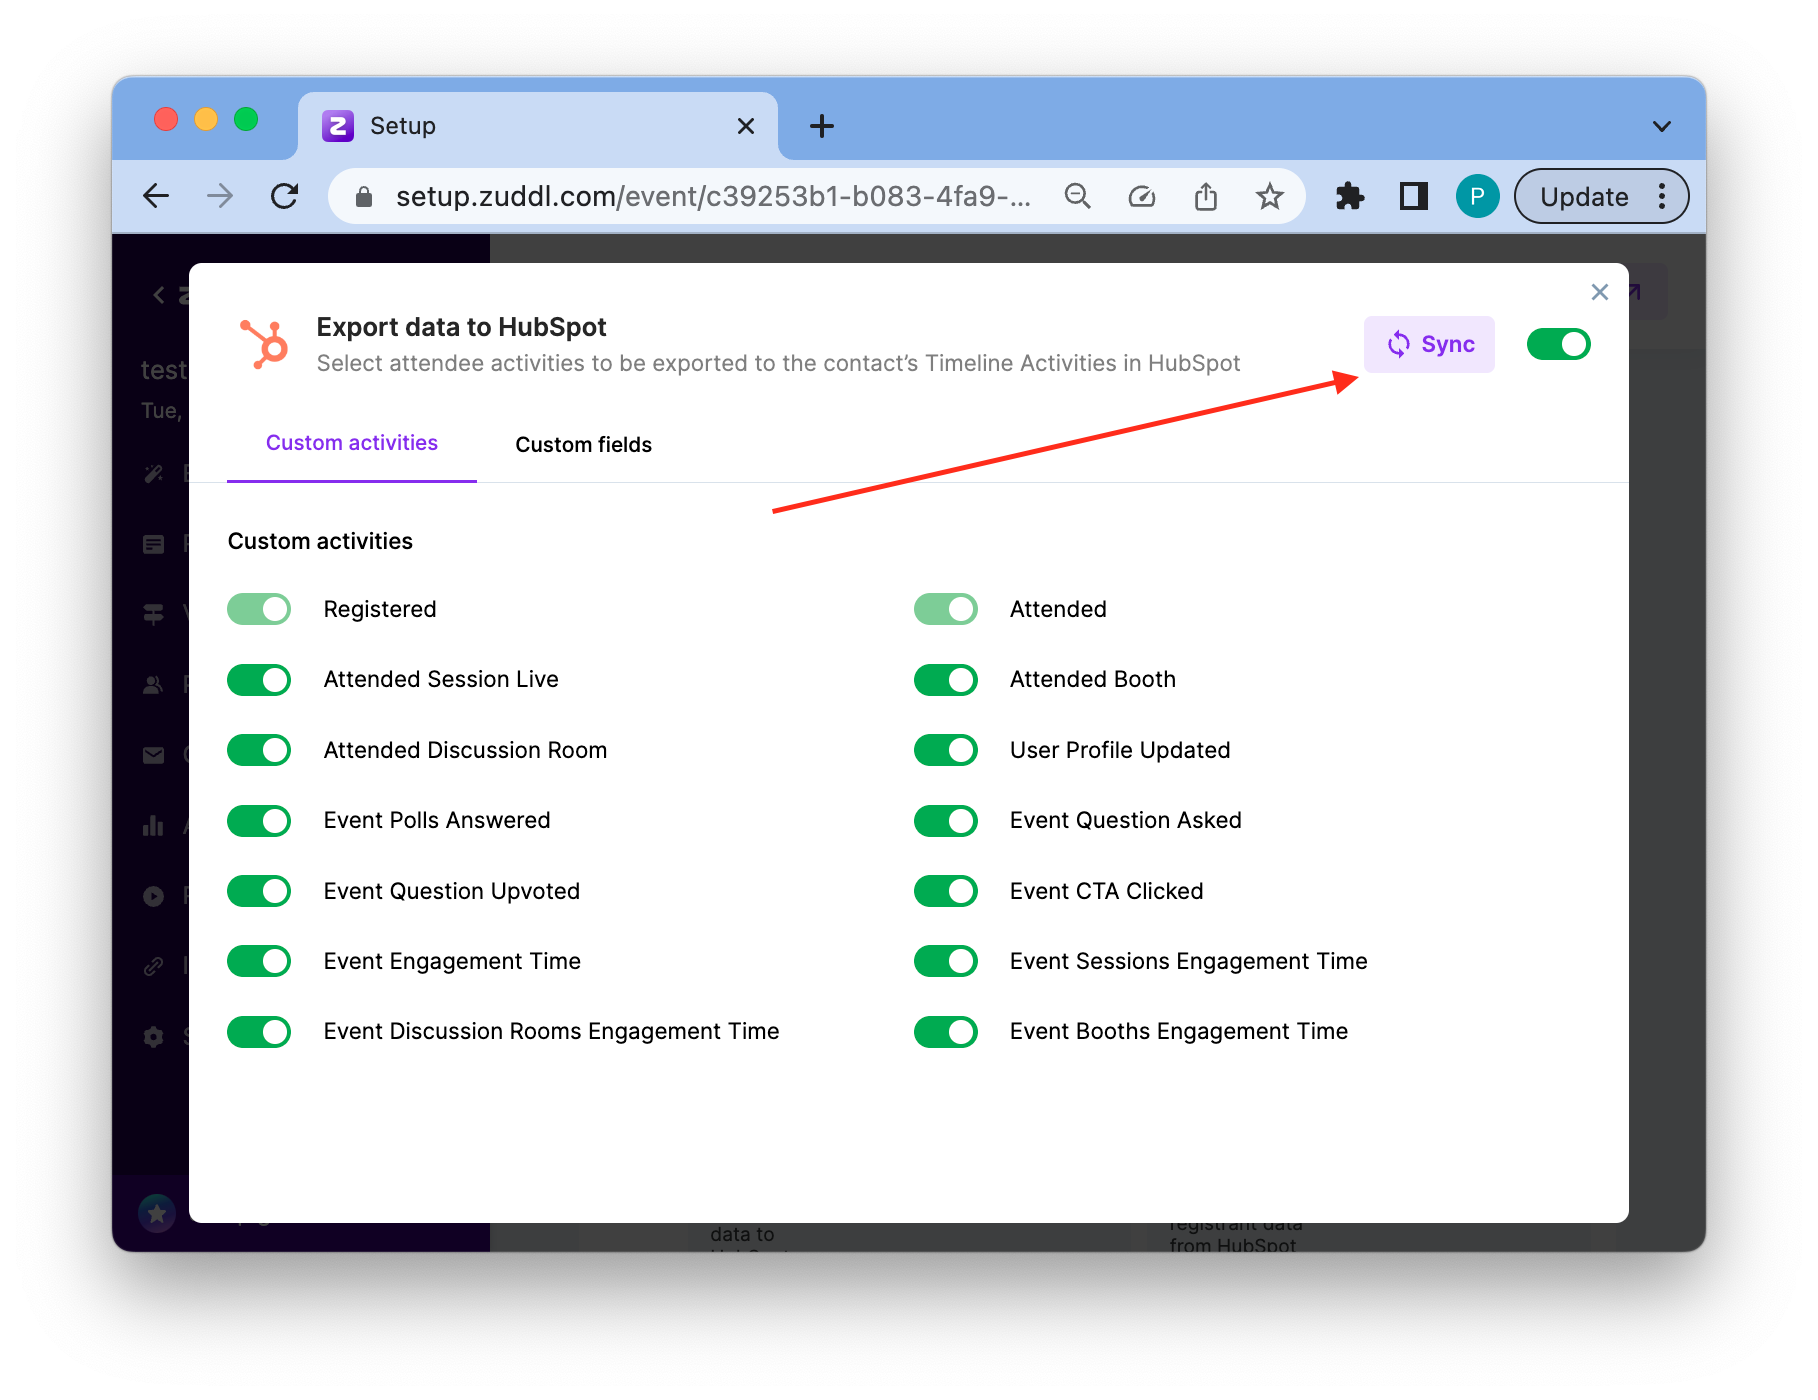Screen dimensions: 1818x1400
Task: Click the speedometer icon in address bar
Action: 1142,196
